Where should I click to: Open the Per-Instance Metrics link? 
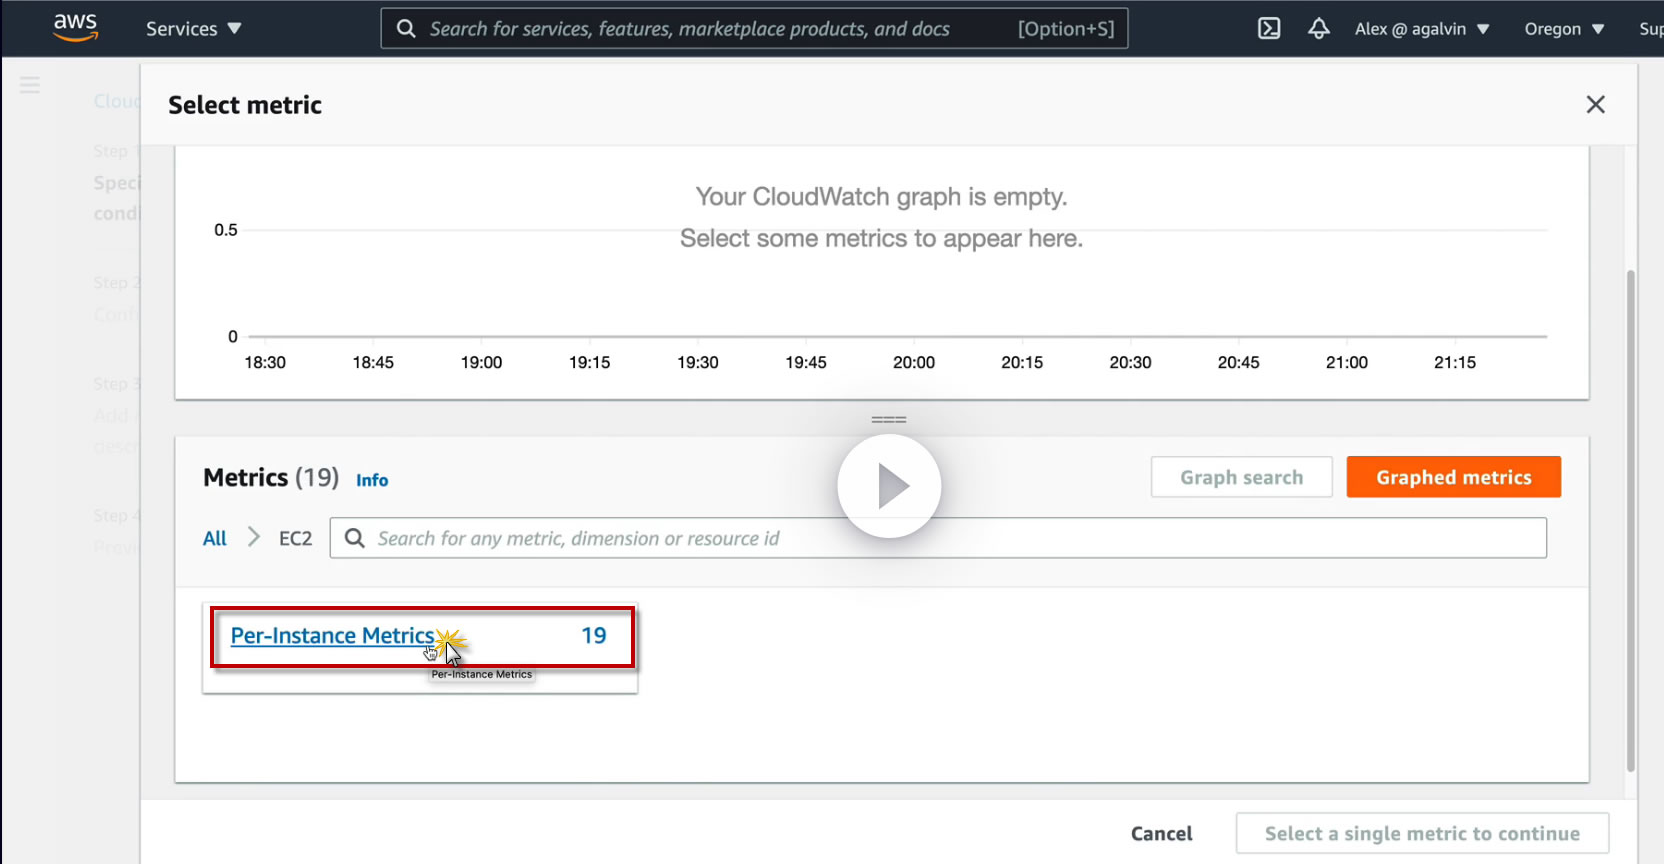332,636
